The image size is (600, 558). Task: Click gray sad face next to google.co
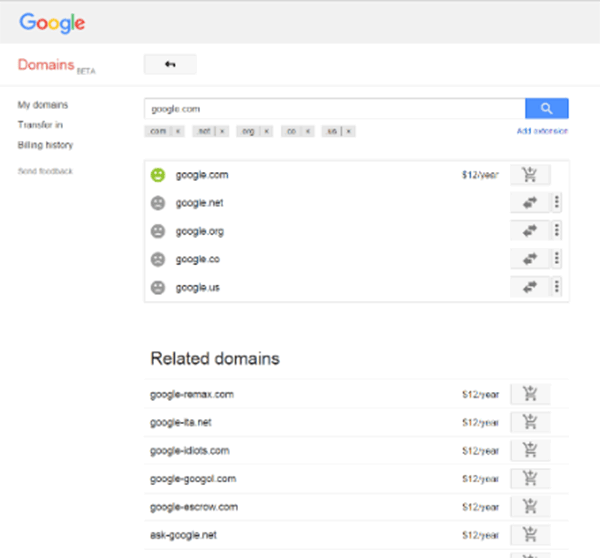tap(158, 259)
